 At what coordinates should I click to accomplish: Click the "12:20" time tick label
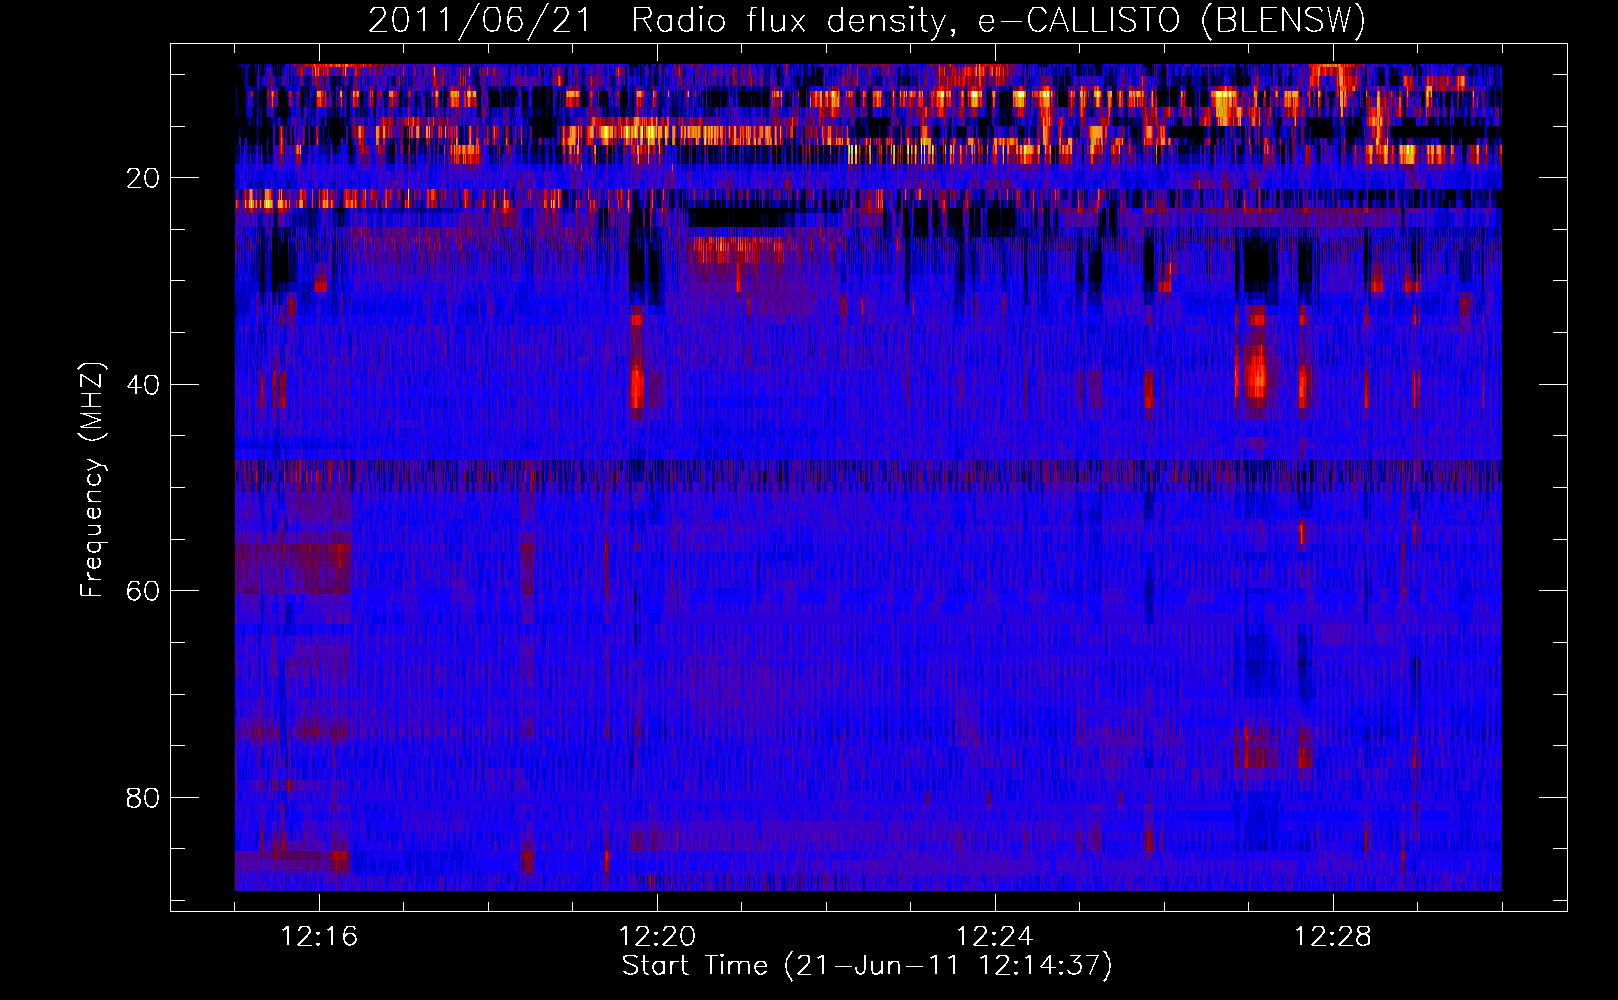tap(657, 937)
